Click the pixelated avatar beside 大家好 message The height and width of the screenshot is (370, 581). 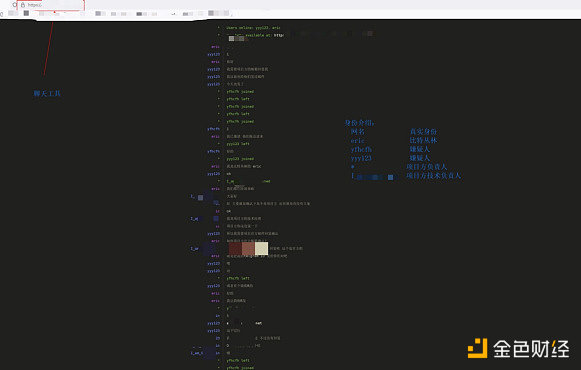click(x=200, y=197)
